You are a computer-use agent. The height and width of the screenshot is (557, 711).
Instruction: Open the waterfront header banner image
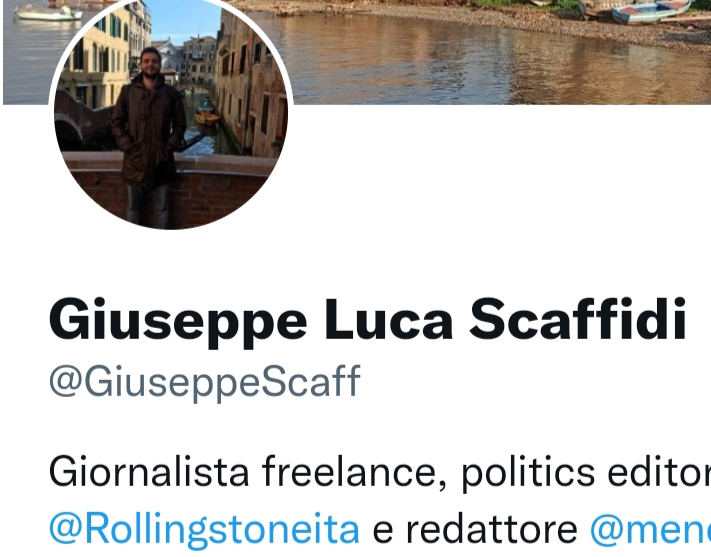499,50
